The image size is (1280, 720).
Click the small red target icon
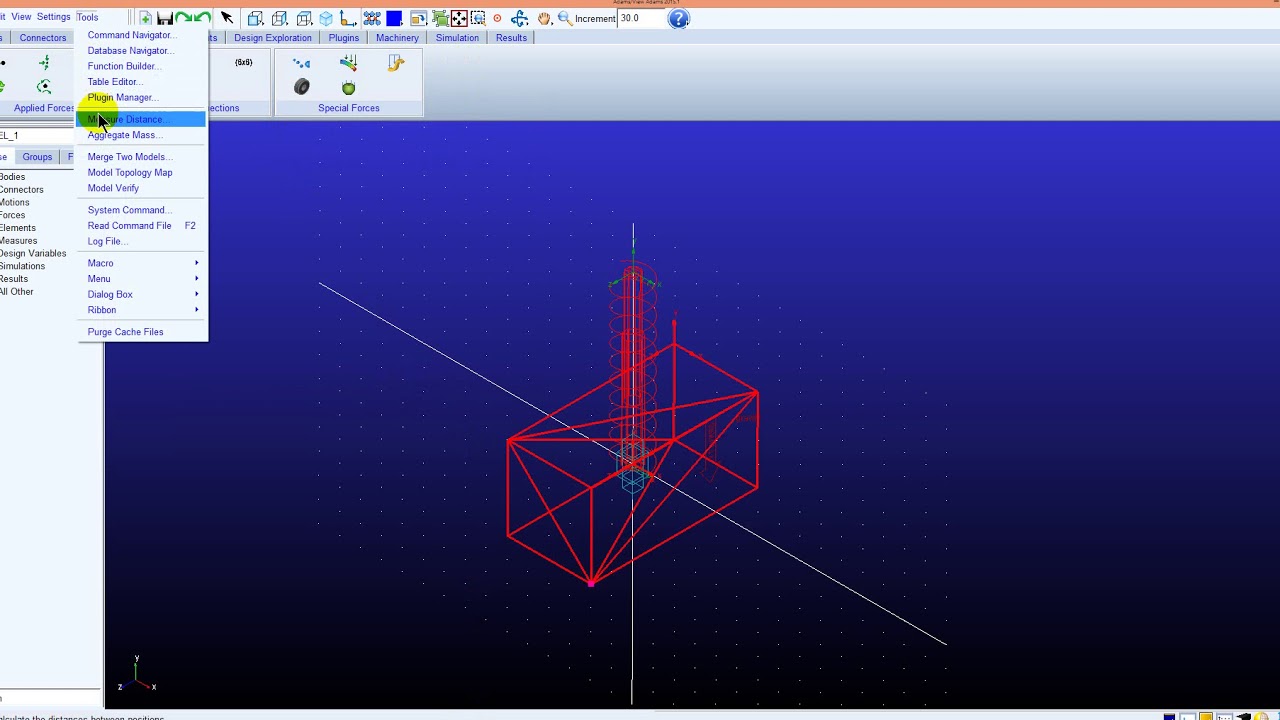(497, 18)
